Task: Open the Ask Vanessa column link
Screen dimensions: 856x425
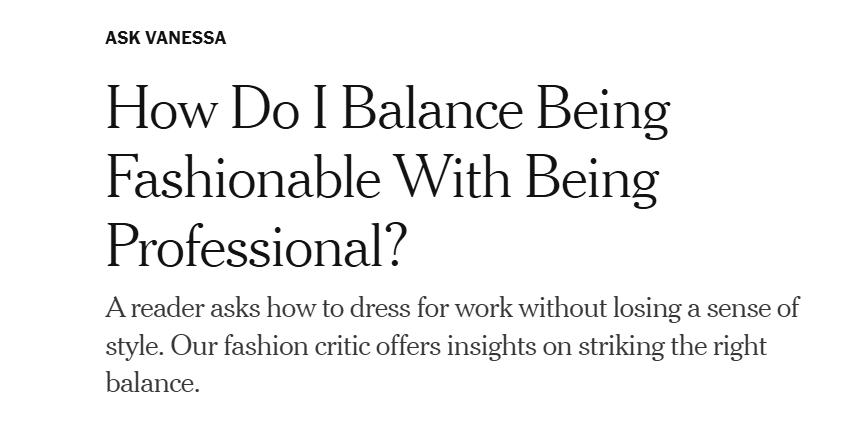Action: point(166,38)
